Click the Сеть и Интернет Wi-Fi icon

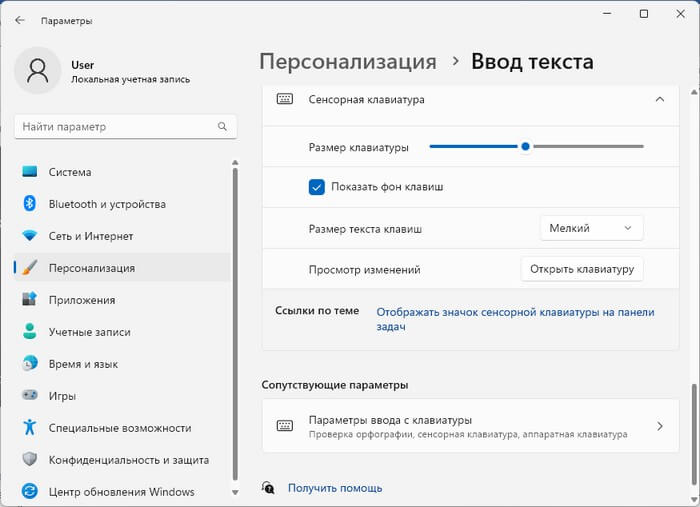click(29, 236)
